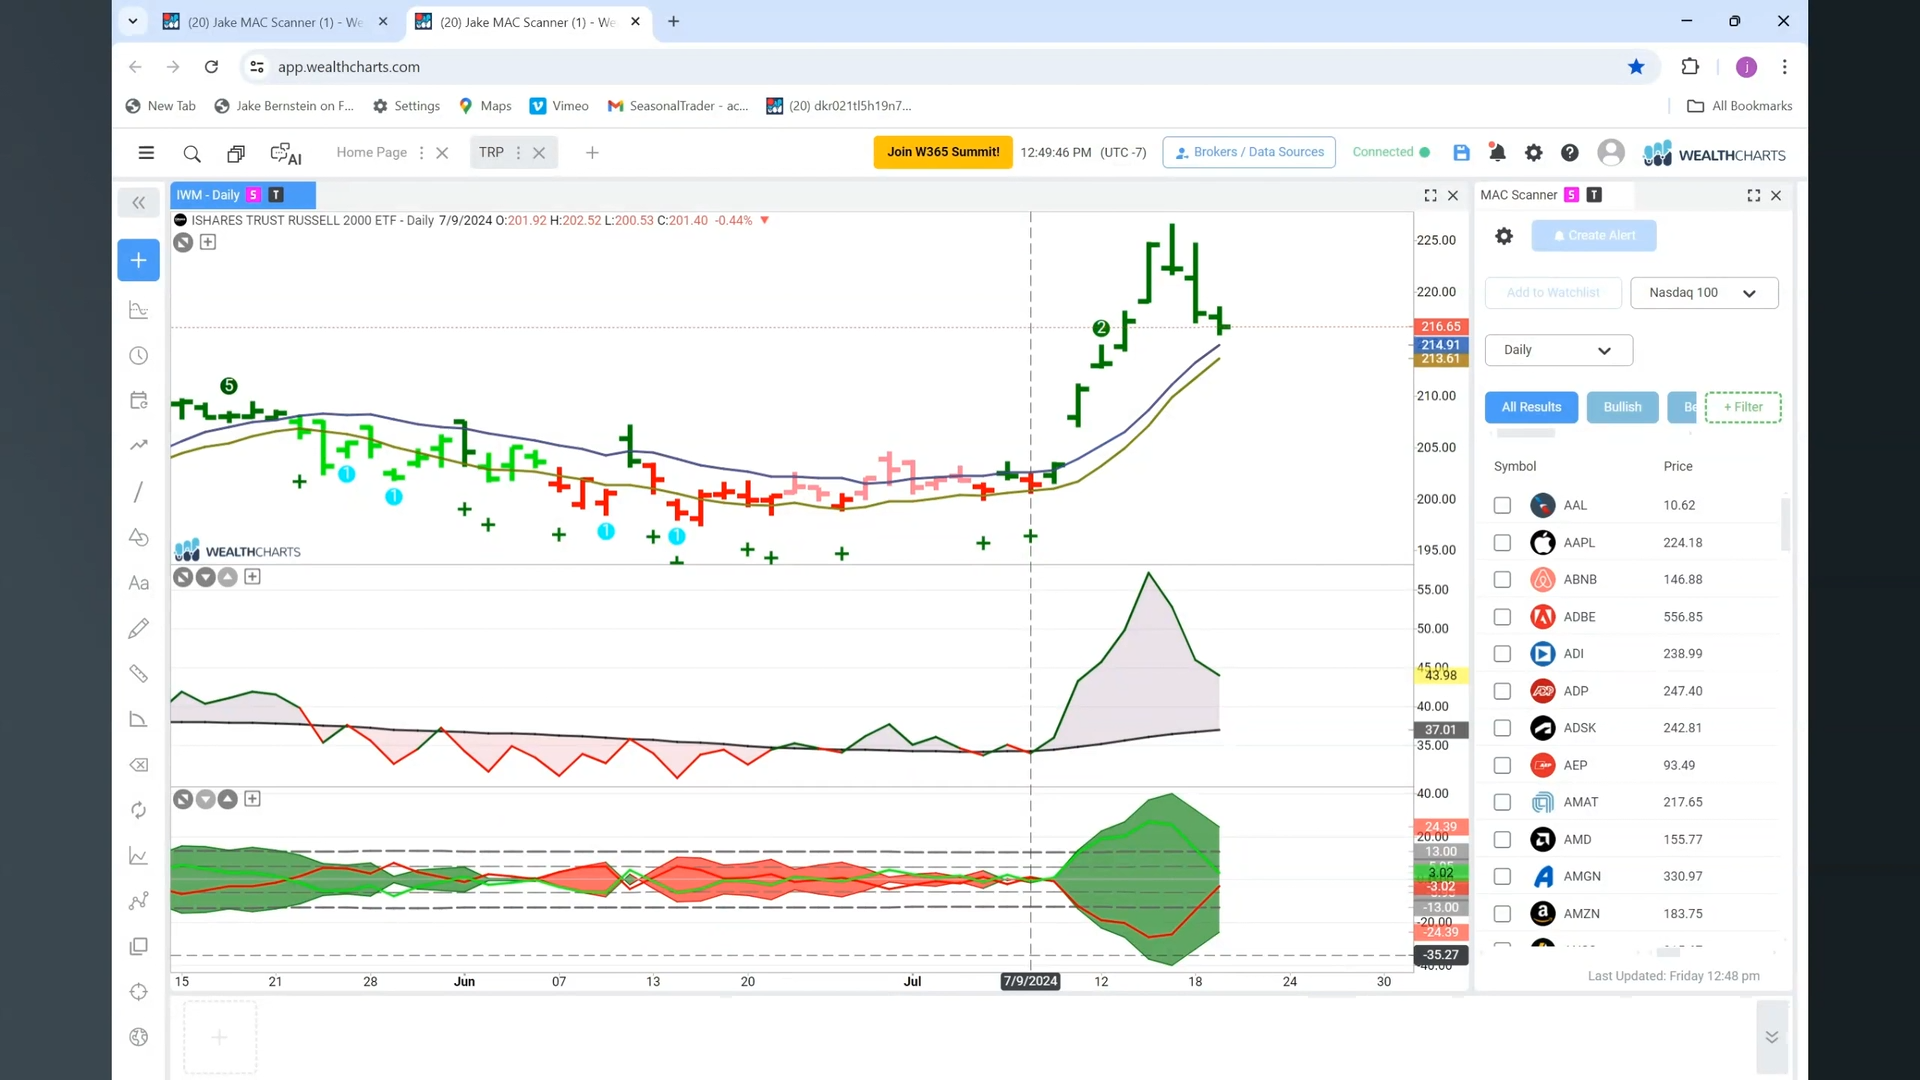
Task: Check the AMAT symbol checkbox
Action: 1502,802
